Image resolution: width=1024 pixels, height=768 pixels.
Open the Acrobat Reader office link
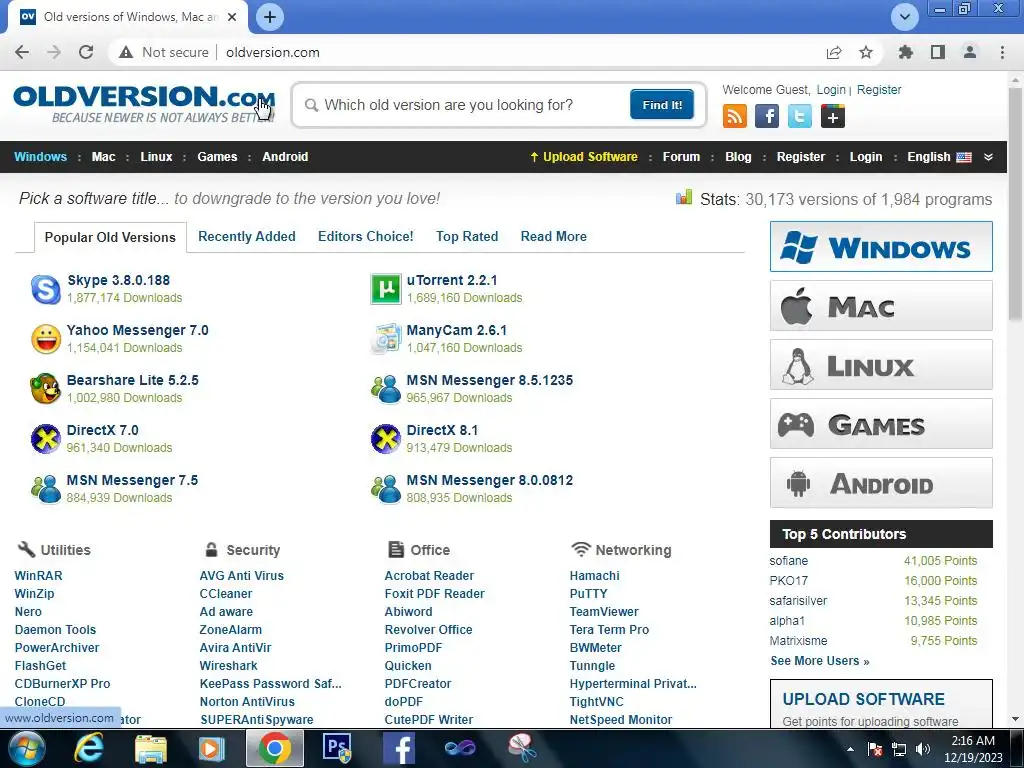click(x=429, y=576)
